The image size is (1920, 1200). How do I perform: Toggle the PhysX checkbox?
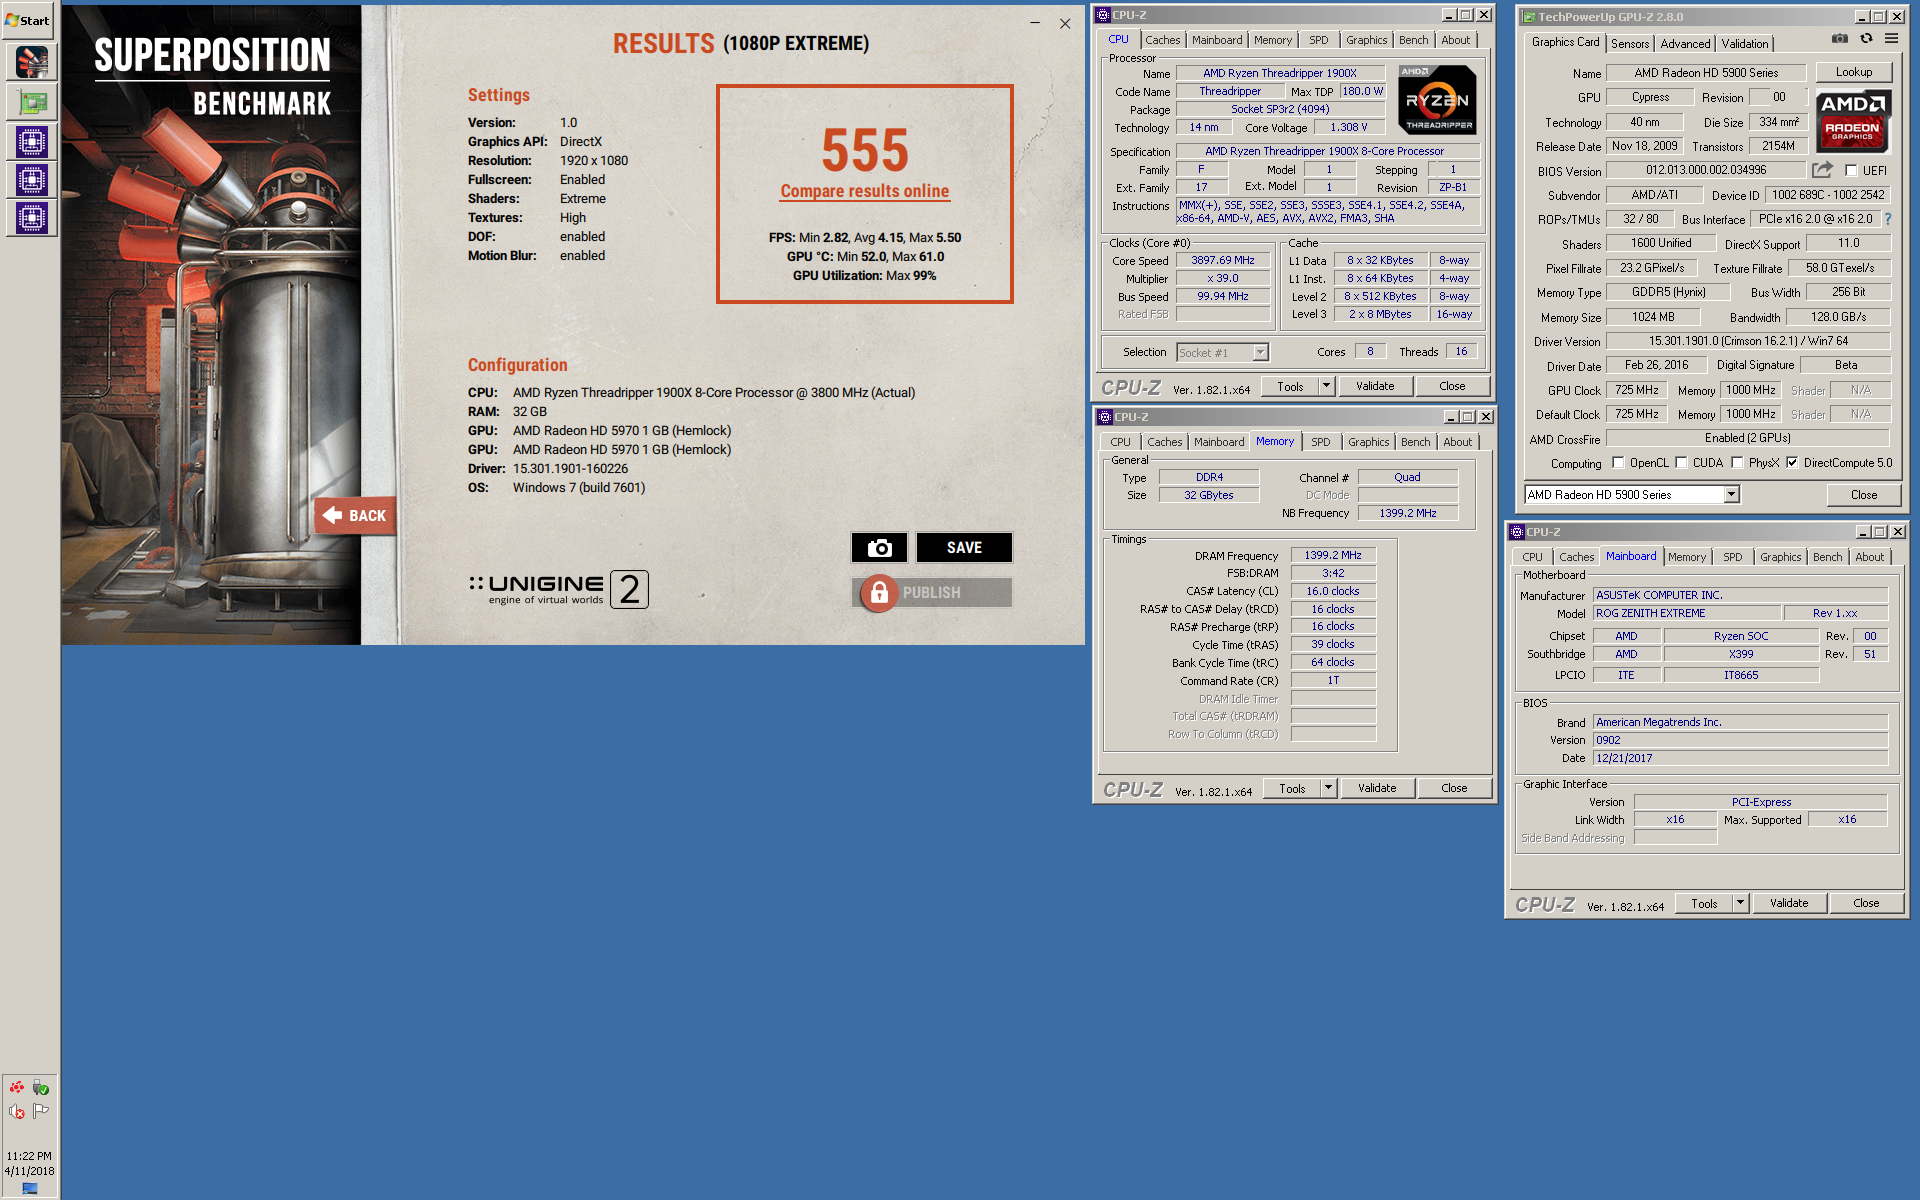coord(1737,463)
